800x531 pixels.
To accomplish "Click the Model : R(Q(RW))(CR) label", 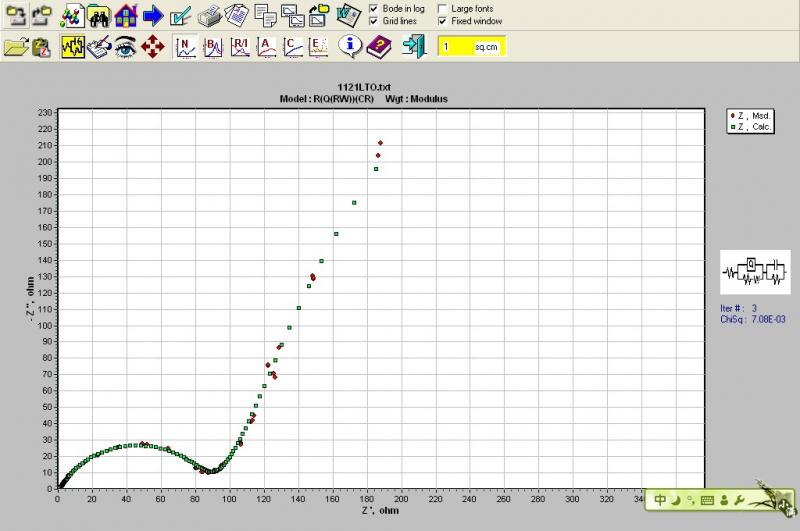I will pos(327,99).
